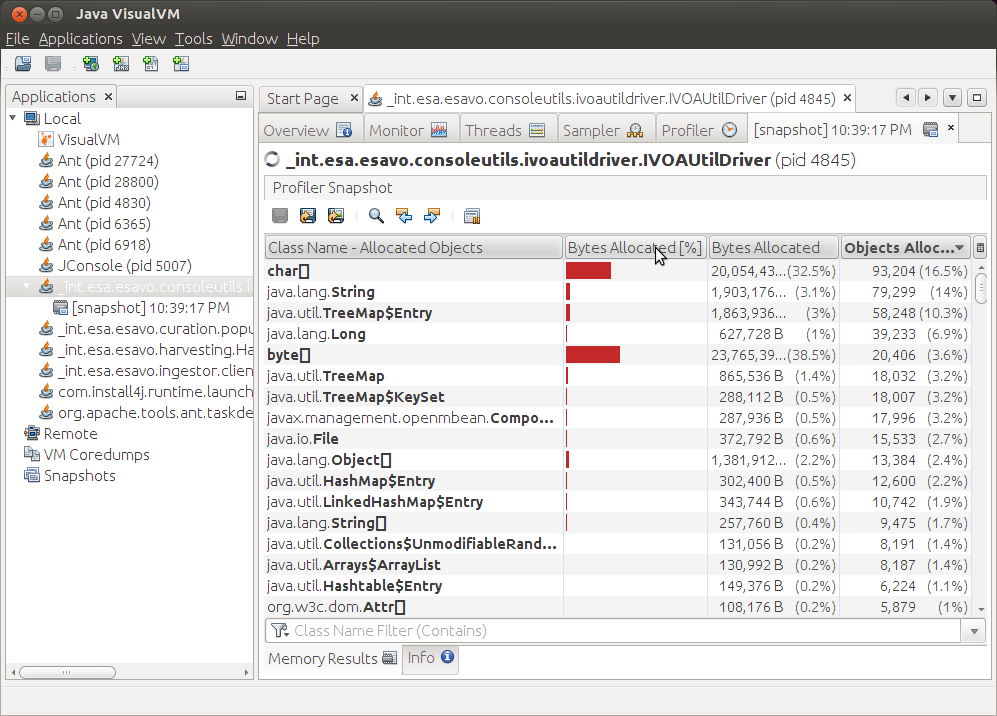Collapse the Local tree node

point(13,118)
